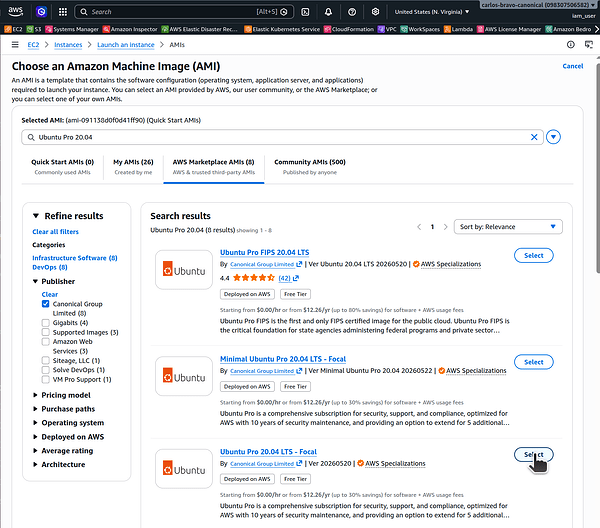Screen dimensions: 600x528
Task: Open the services grid menu icon
Action: pyautogui.click(x=63, y=12)
